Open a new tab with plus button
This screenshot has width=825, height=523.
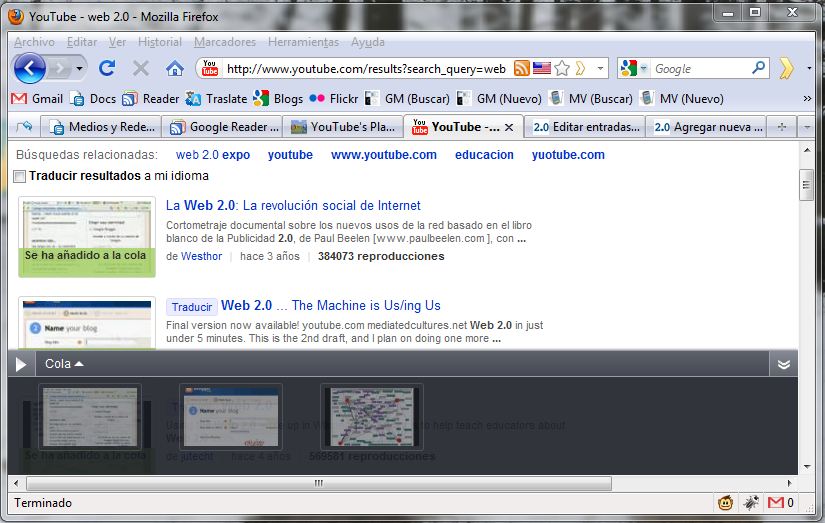click(781, 127)
